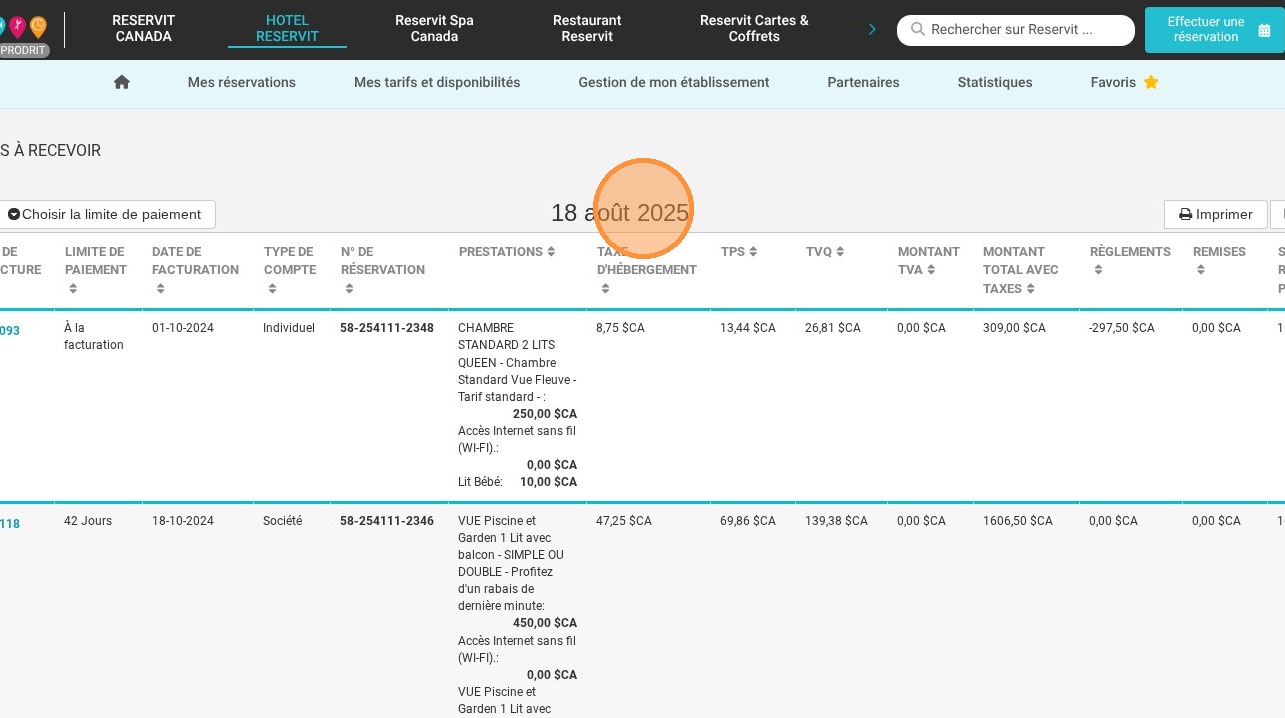The image size is (1285, 718).
Task: Sort by Taxe d'hébergement column
Action: pos(605,289)
